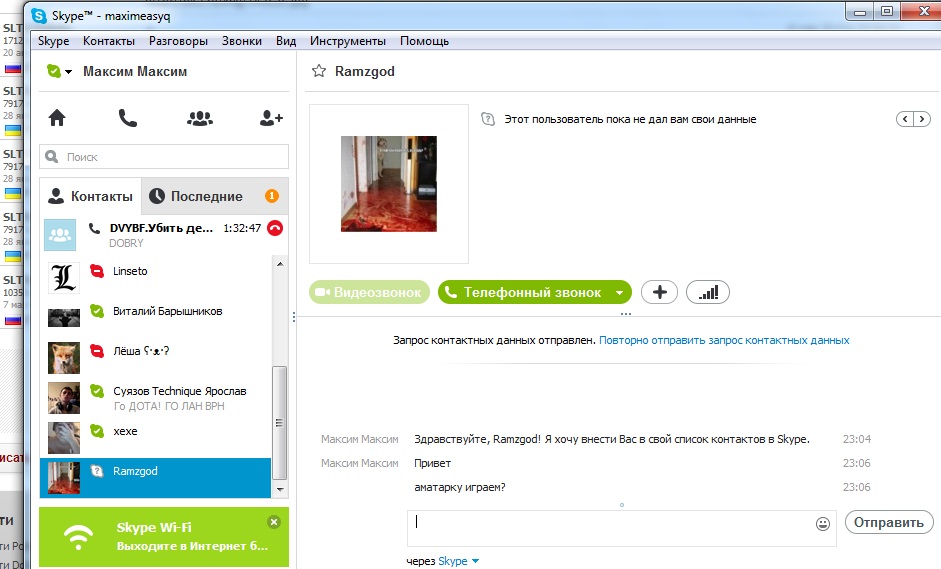Click the contact list scrollbar thumb
Screen dimensions: 941x569
(279, 423)
